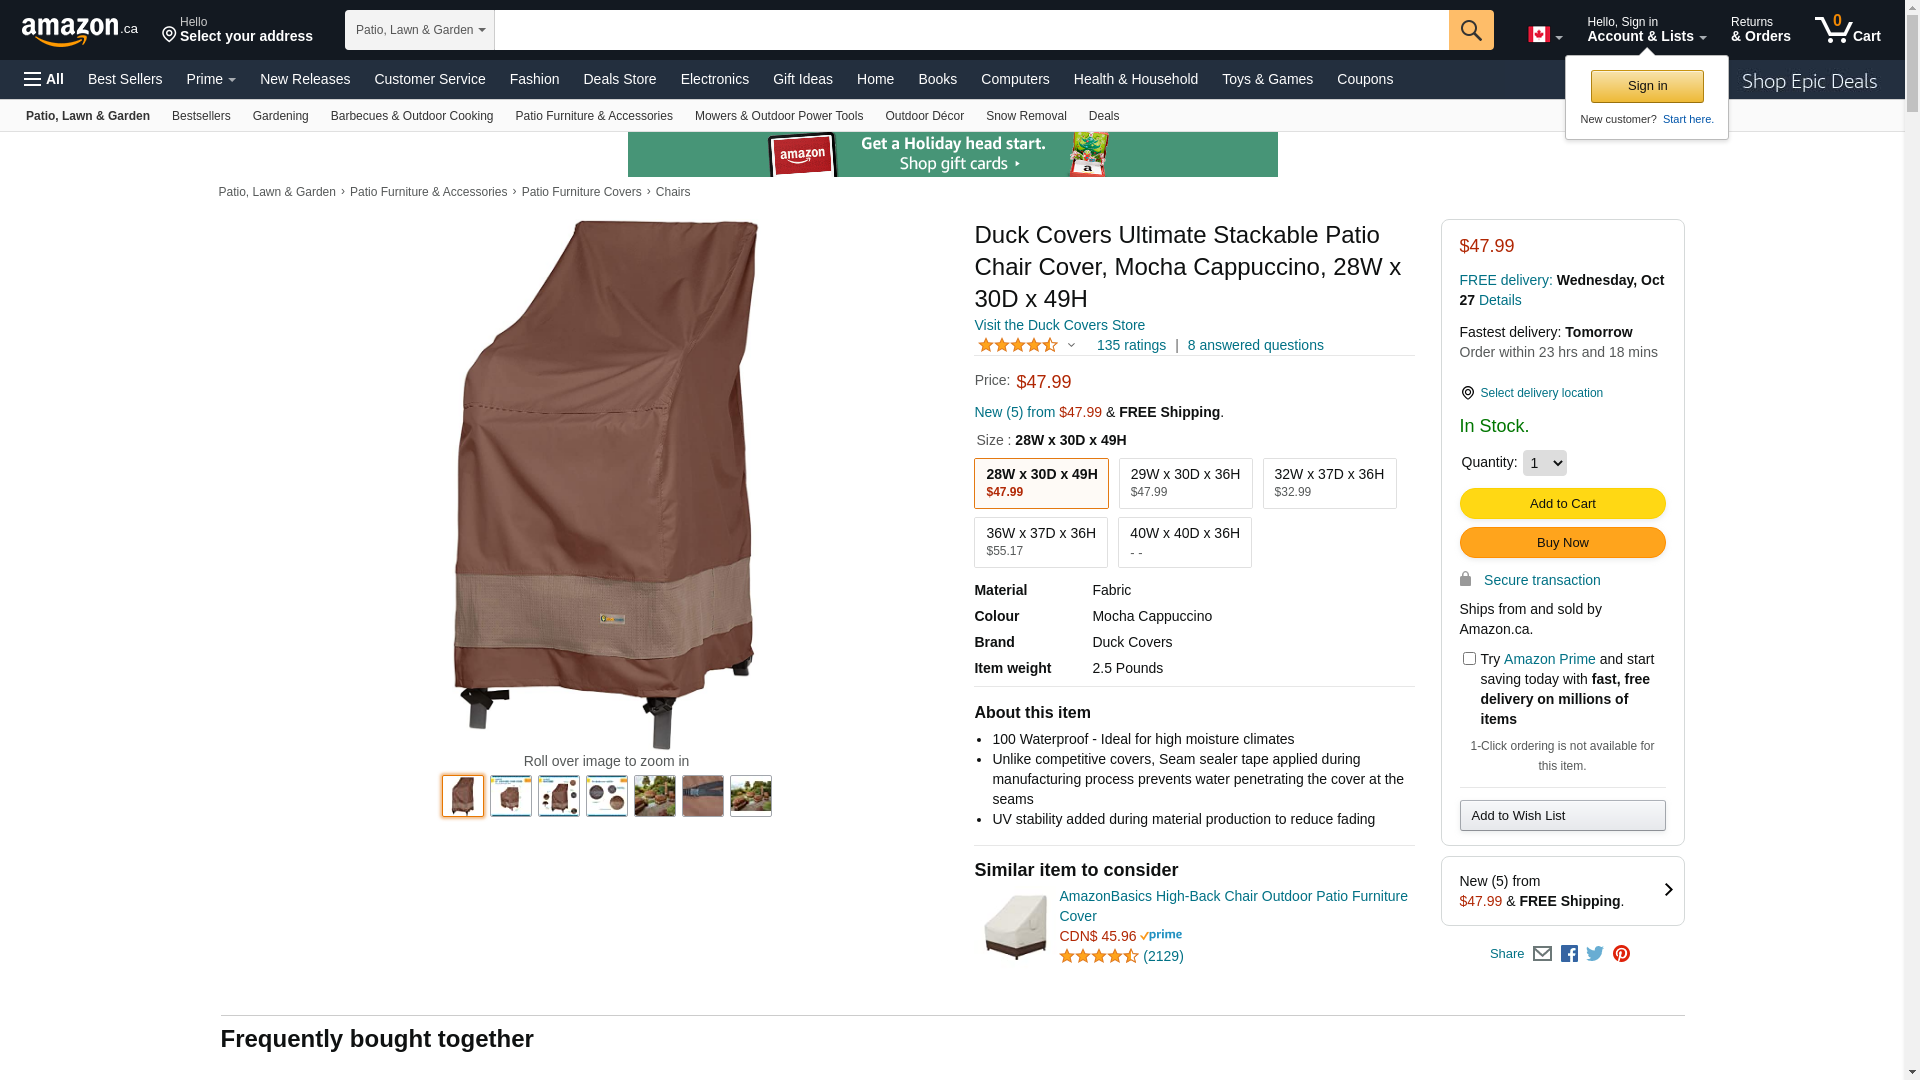Viewport: 1920px width, 1080px height.
Task: Open the Canada flag country selector
Action: tap(1545, 35)
